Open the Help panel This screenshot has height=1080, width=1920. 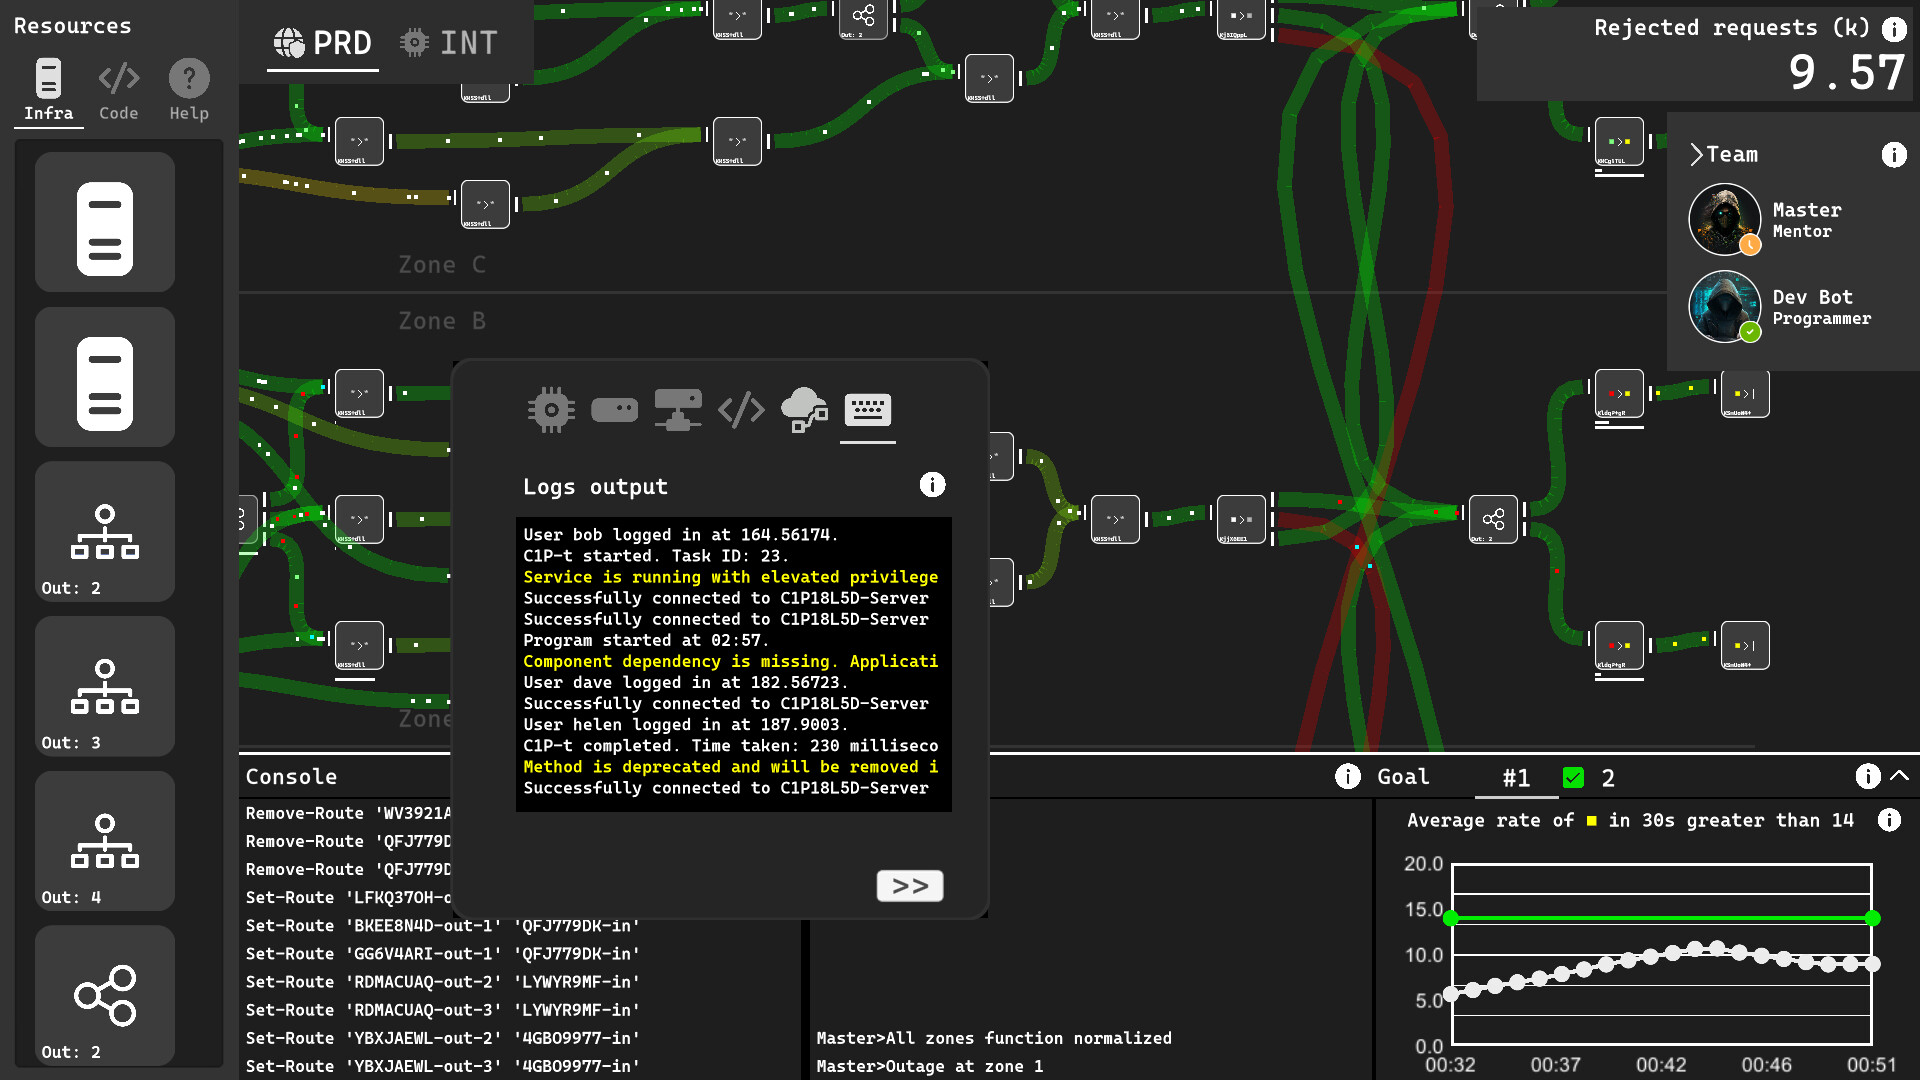188,88
